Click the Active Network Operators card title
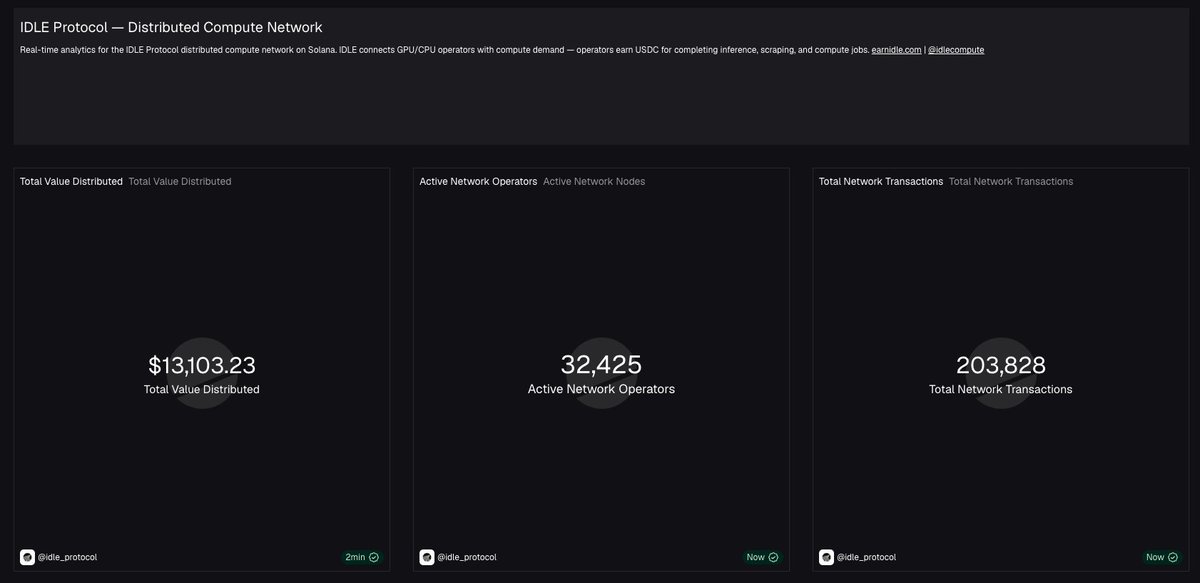Image resolution: width=1200 pixels, height=583 pixels. (478, 182)
